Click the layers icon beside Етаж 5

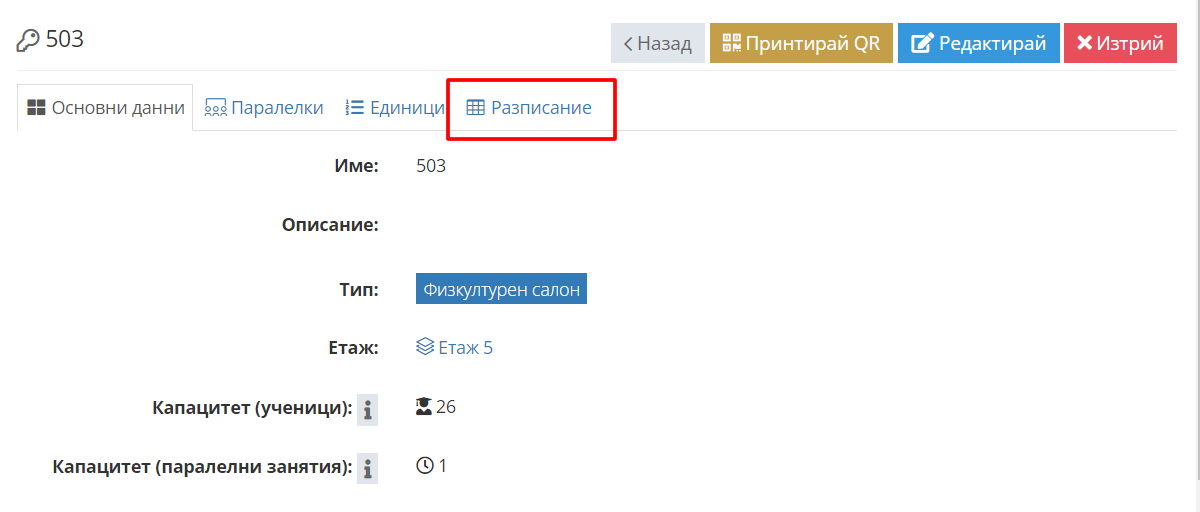pos(425,347)
